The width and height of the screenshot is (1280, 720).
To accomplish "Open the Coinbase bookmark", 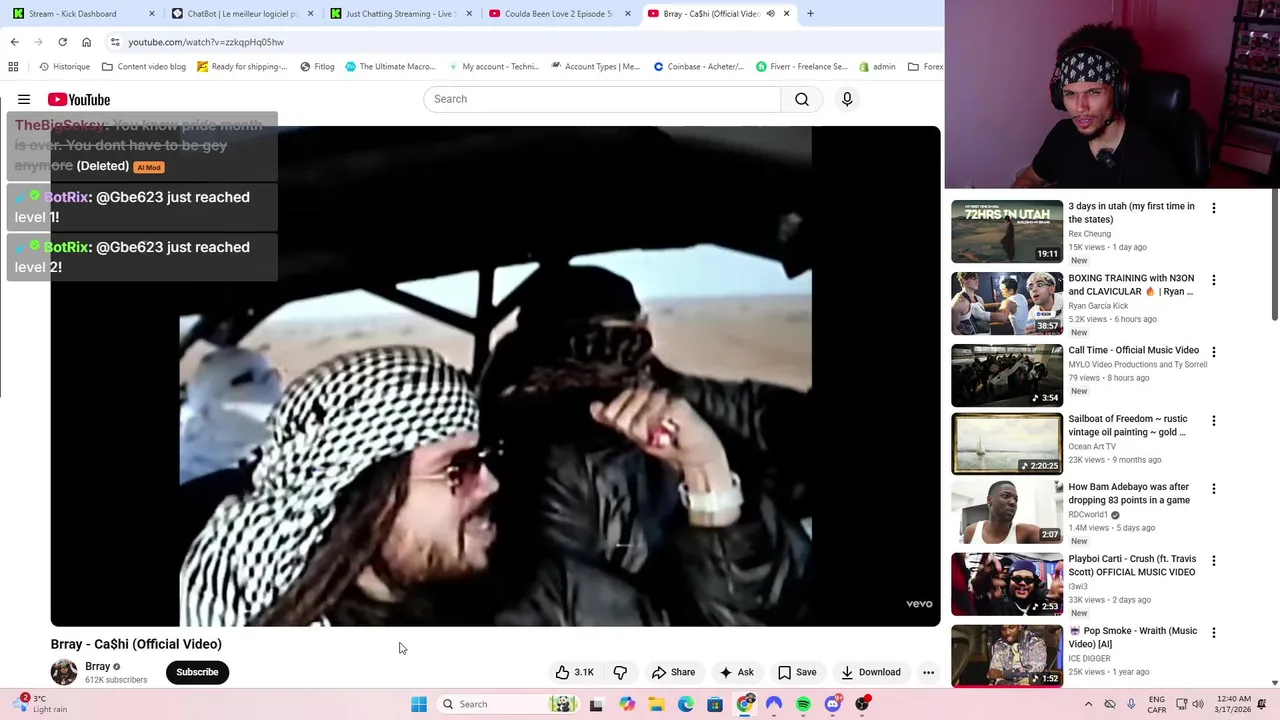I will coord(698,67).
